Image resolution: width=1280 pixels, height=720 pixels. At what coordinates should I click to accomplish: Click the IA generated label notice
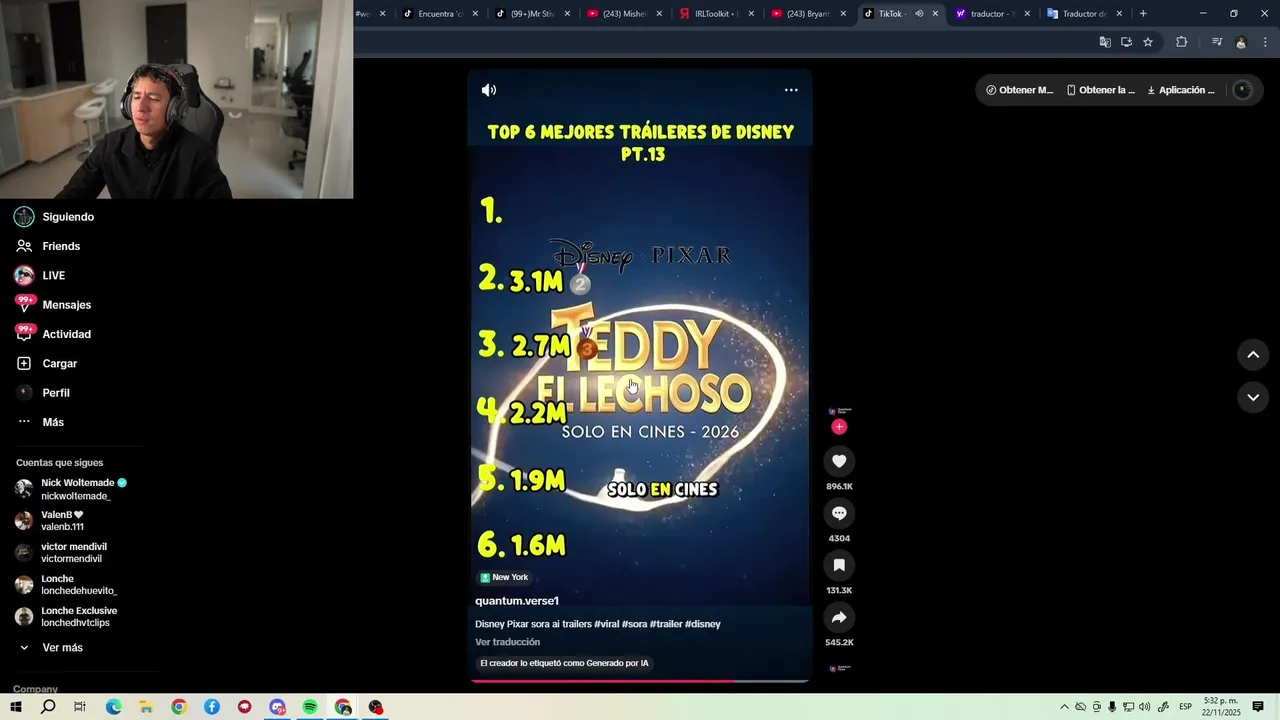point(564,663)
